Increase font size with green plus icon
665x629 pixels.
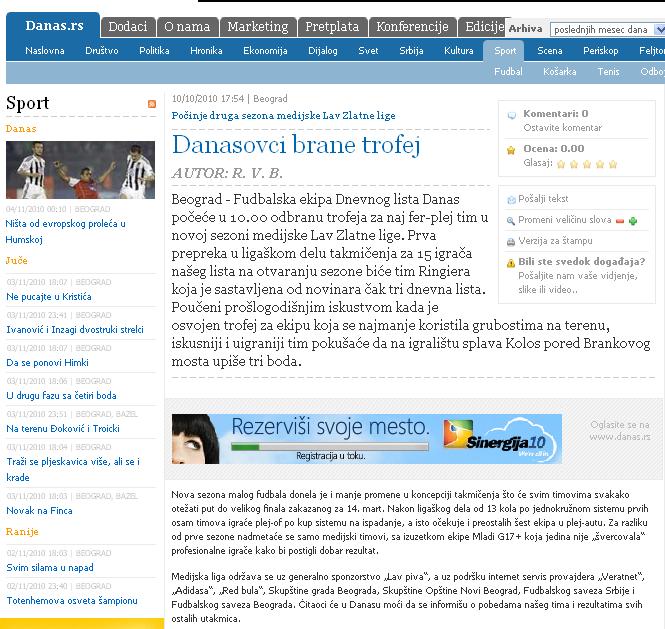point(633,221)
